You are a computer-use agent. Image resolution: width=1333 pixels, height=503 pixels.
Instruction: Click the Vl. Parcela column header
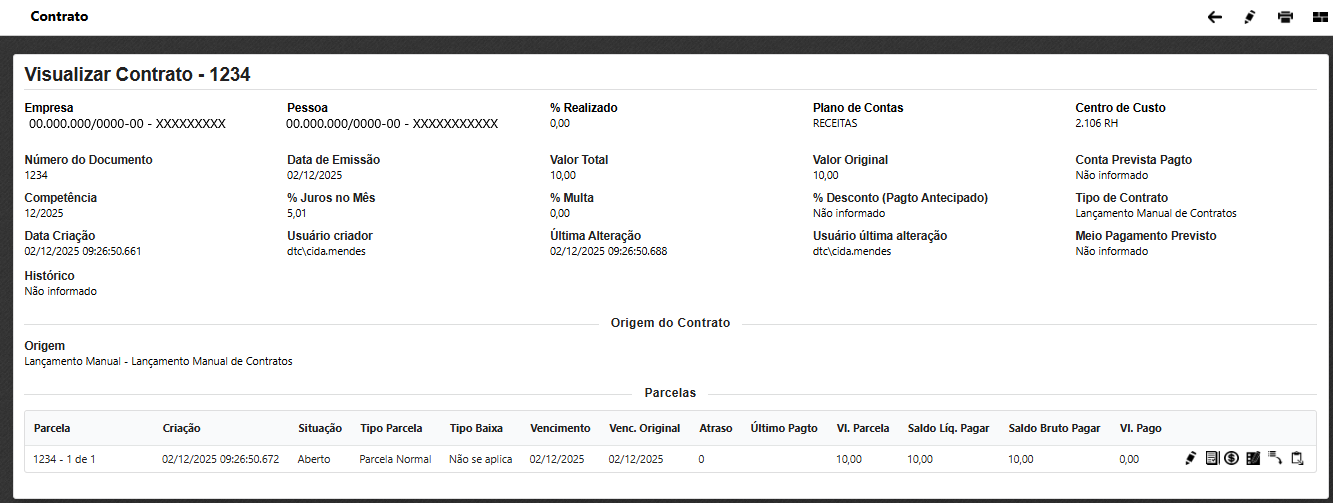[862, 428]
